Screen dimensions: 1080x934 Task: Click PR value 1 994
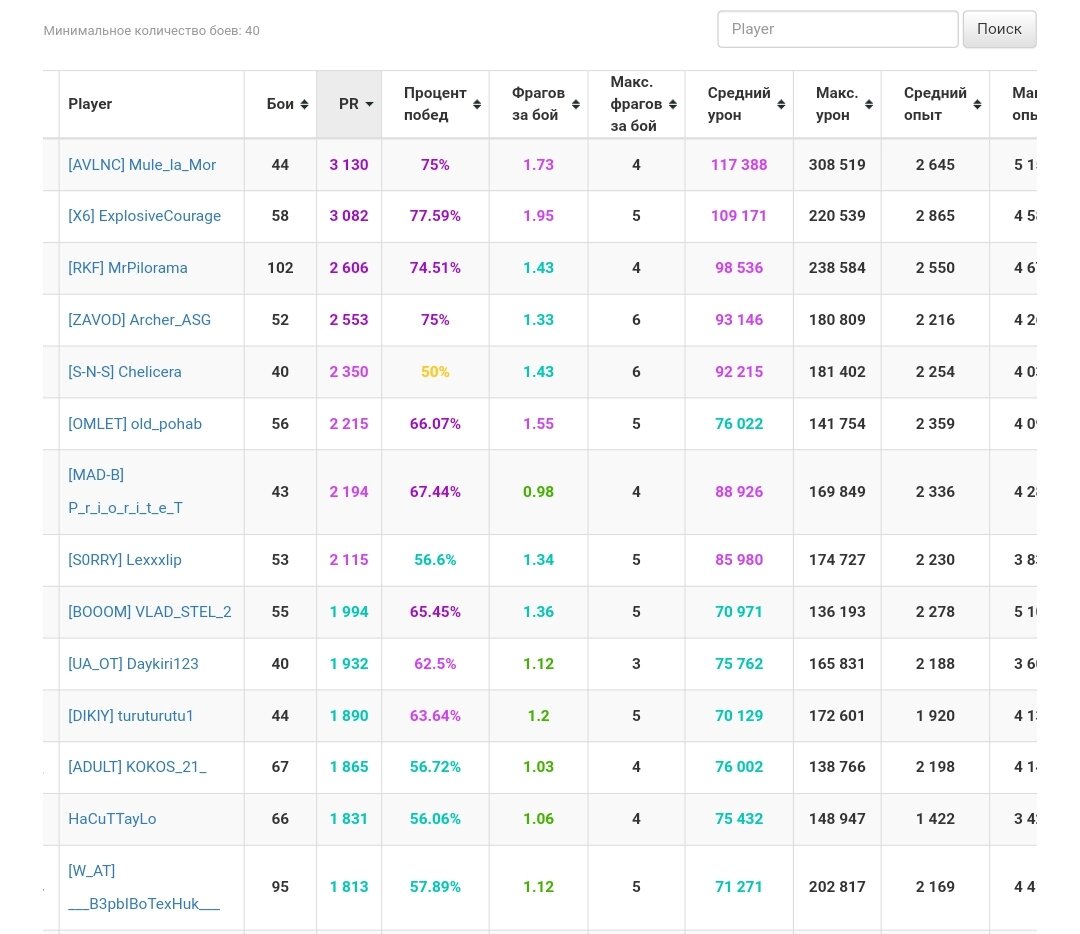pos(349,612)
